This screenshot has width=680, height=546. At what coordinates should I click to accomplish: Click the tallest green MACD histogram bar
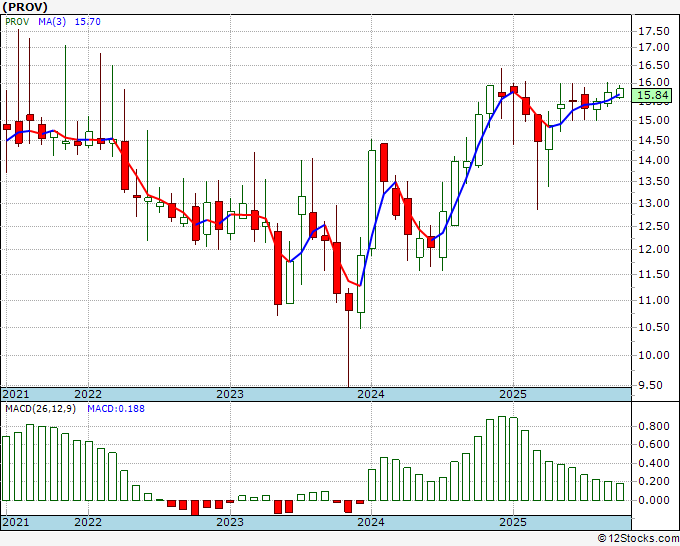(502, 458)
